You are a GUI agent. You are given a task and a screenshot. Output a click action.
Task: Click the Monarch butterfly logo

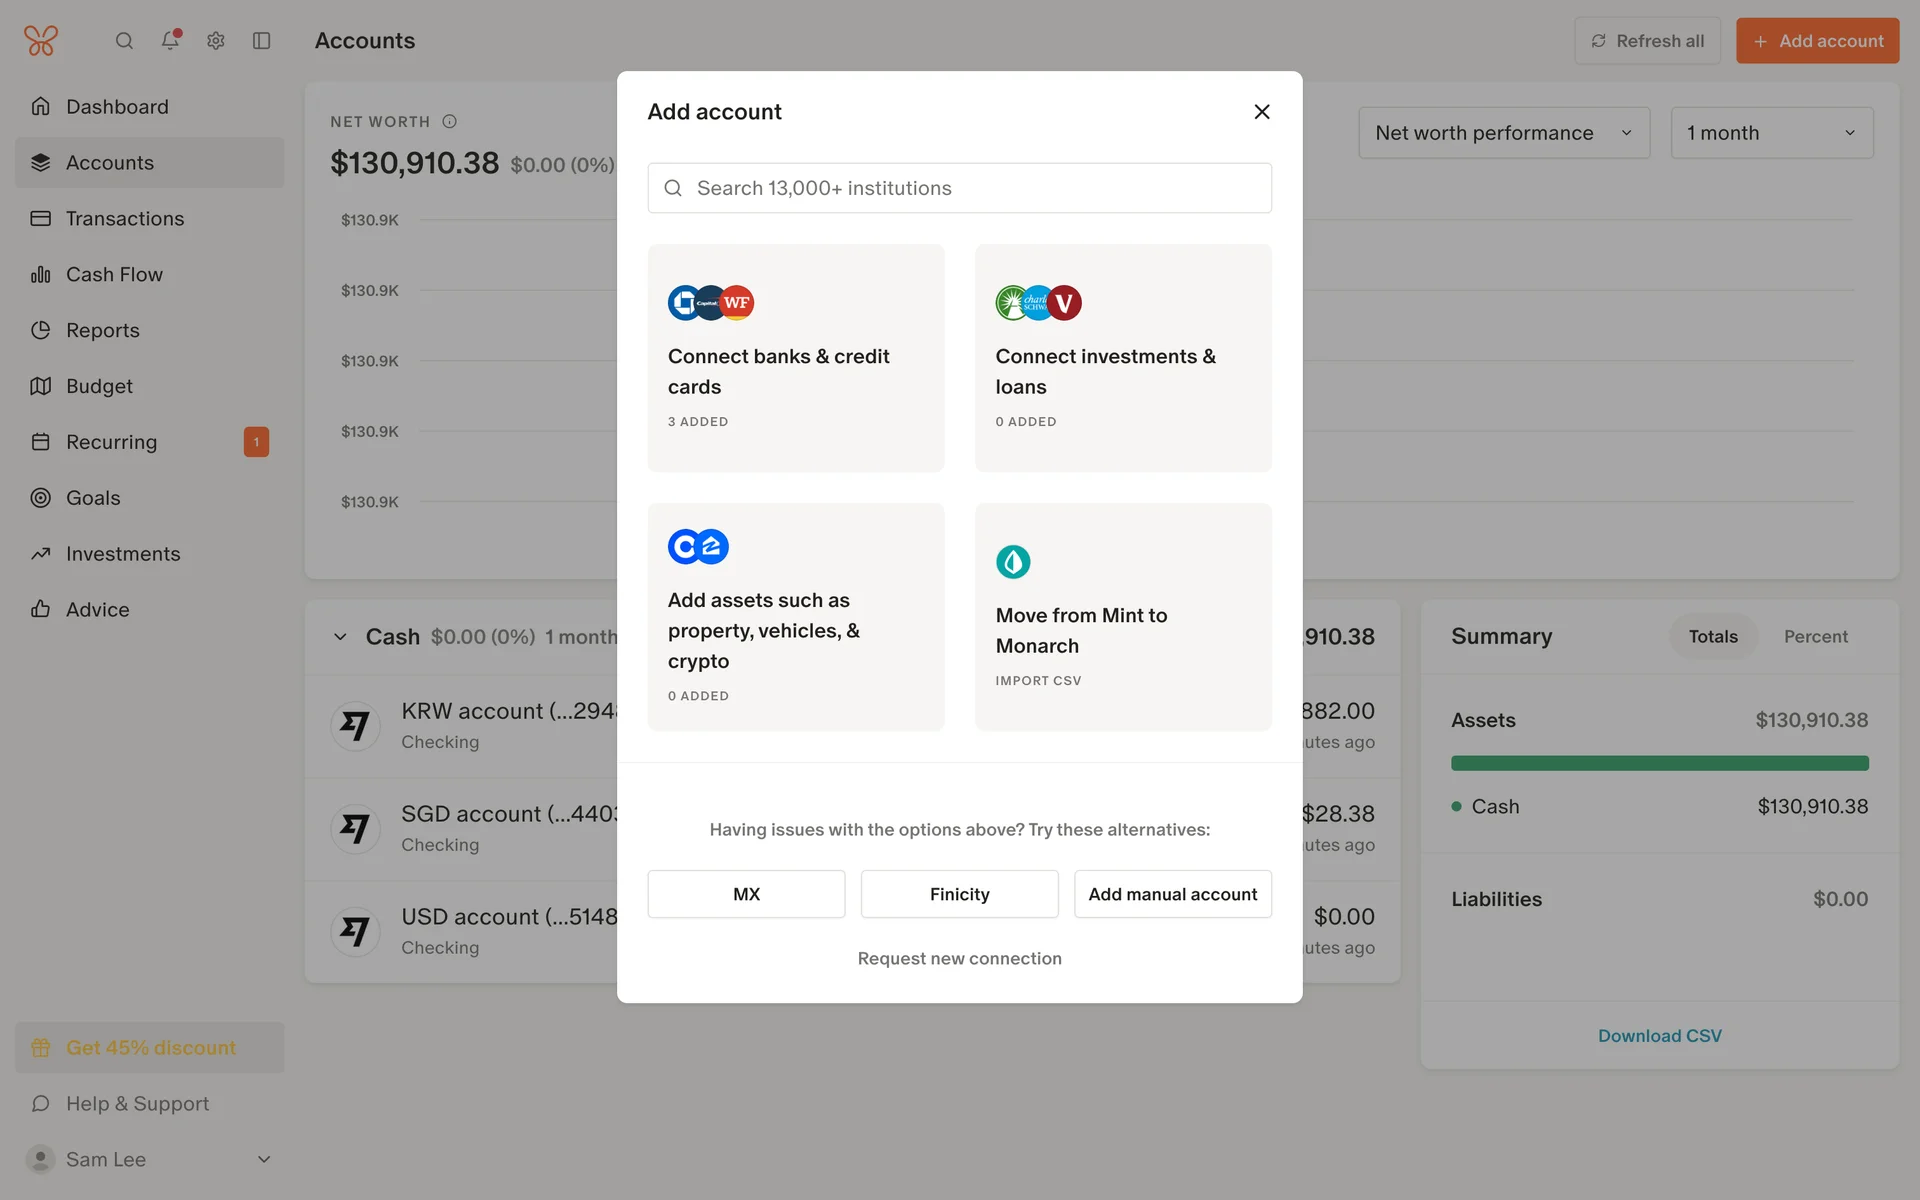pos(41,41)
